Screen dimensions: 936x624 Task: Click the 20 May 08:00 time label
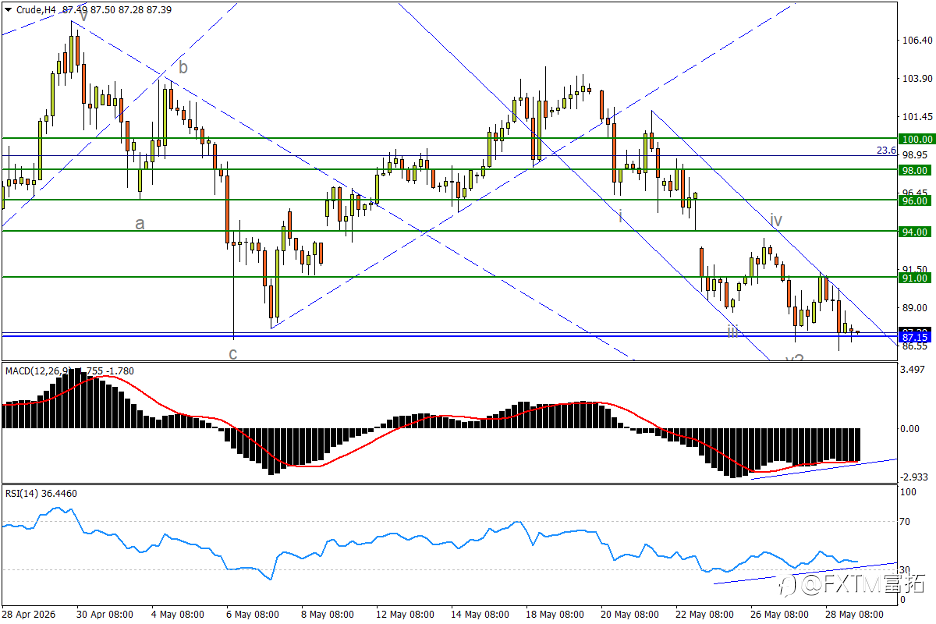[629, 614]
